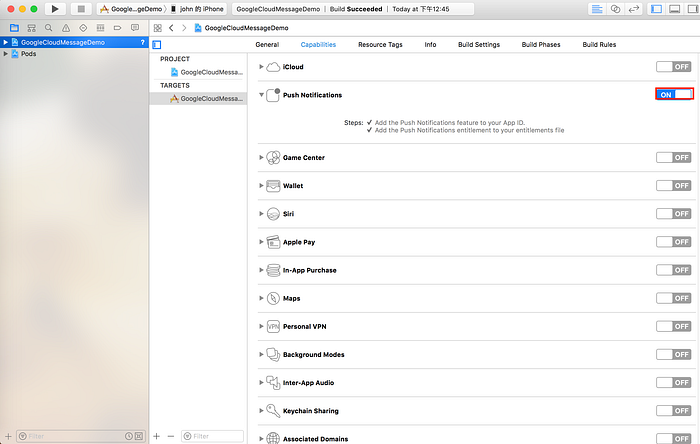Open the Resource Tags tab

click(x=380, y=45)
